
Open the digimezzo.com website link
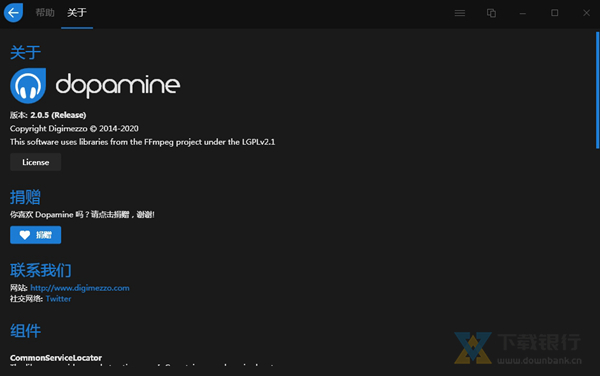point(80,288)
